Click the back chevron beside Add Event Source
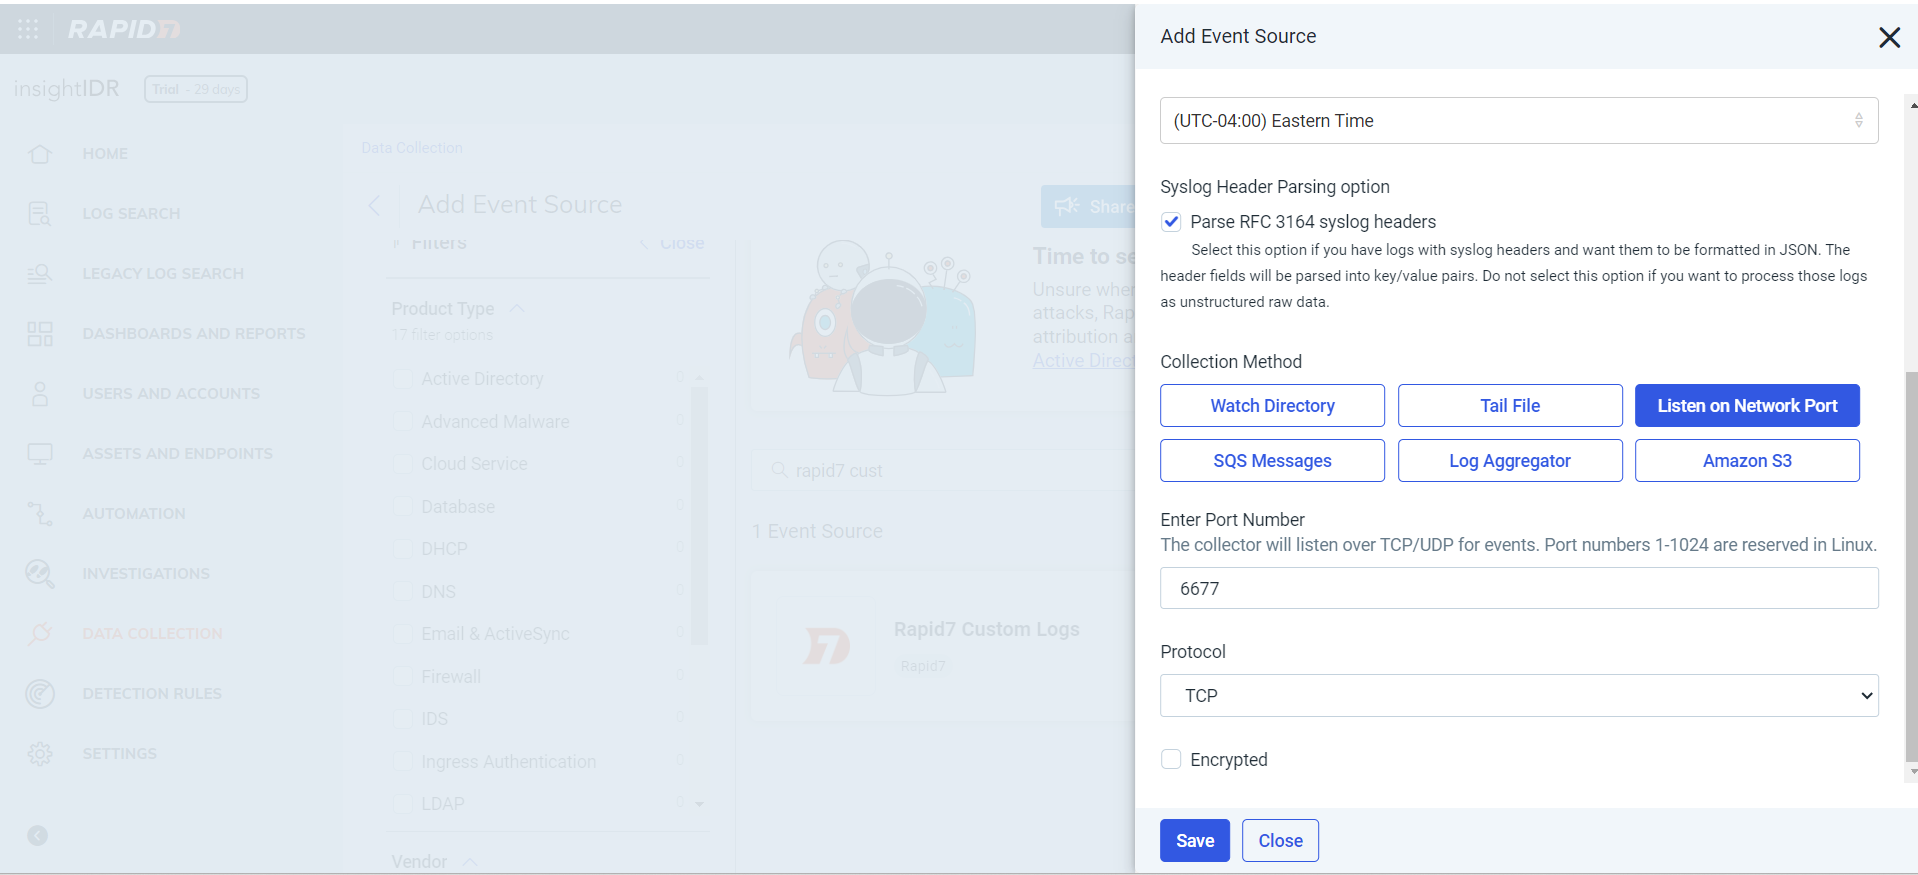The height and width of the screenshot is (875, 1918). pos(374,206)
